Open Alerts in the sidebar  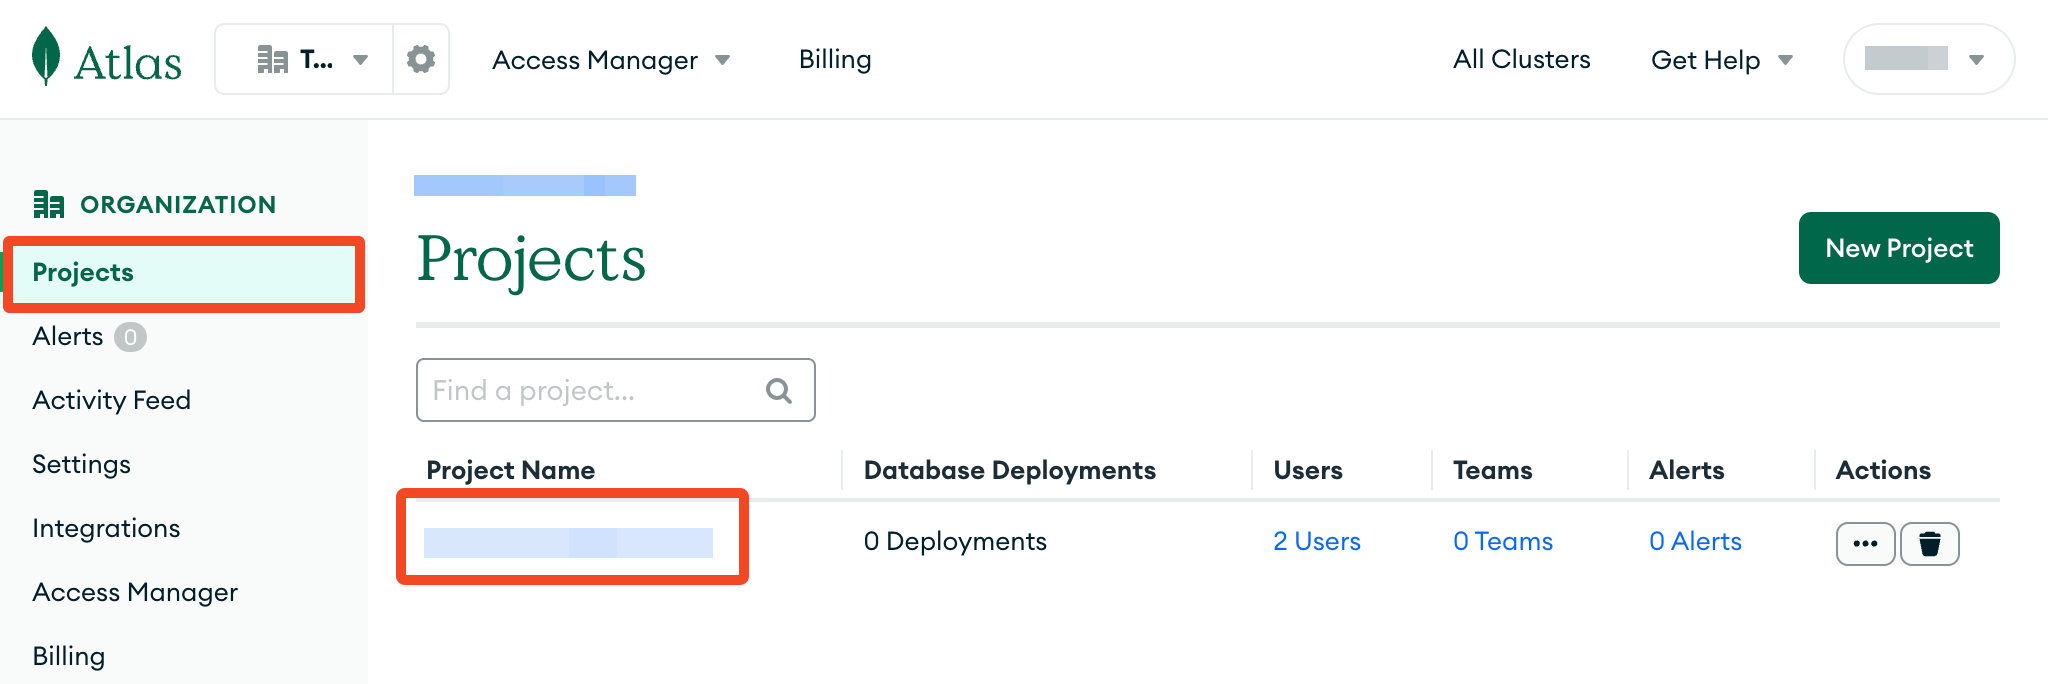[x=68, y=337]
